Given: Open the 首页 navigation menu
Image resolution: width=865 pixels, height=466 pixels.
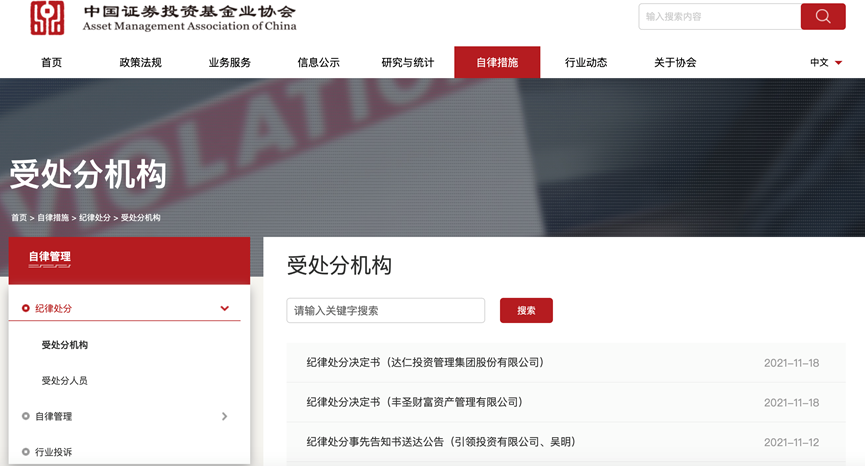Looking at the screenshot, I should pos(51,62).
